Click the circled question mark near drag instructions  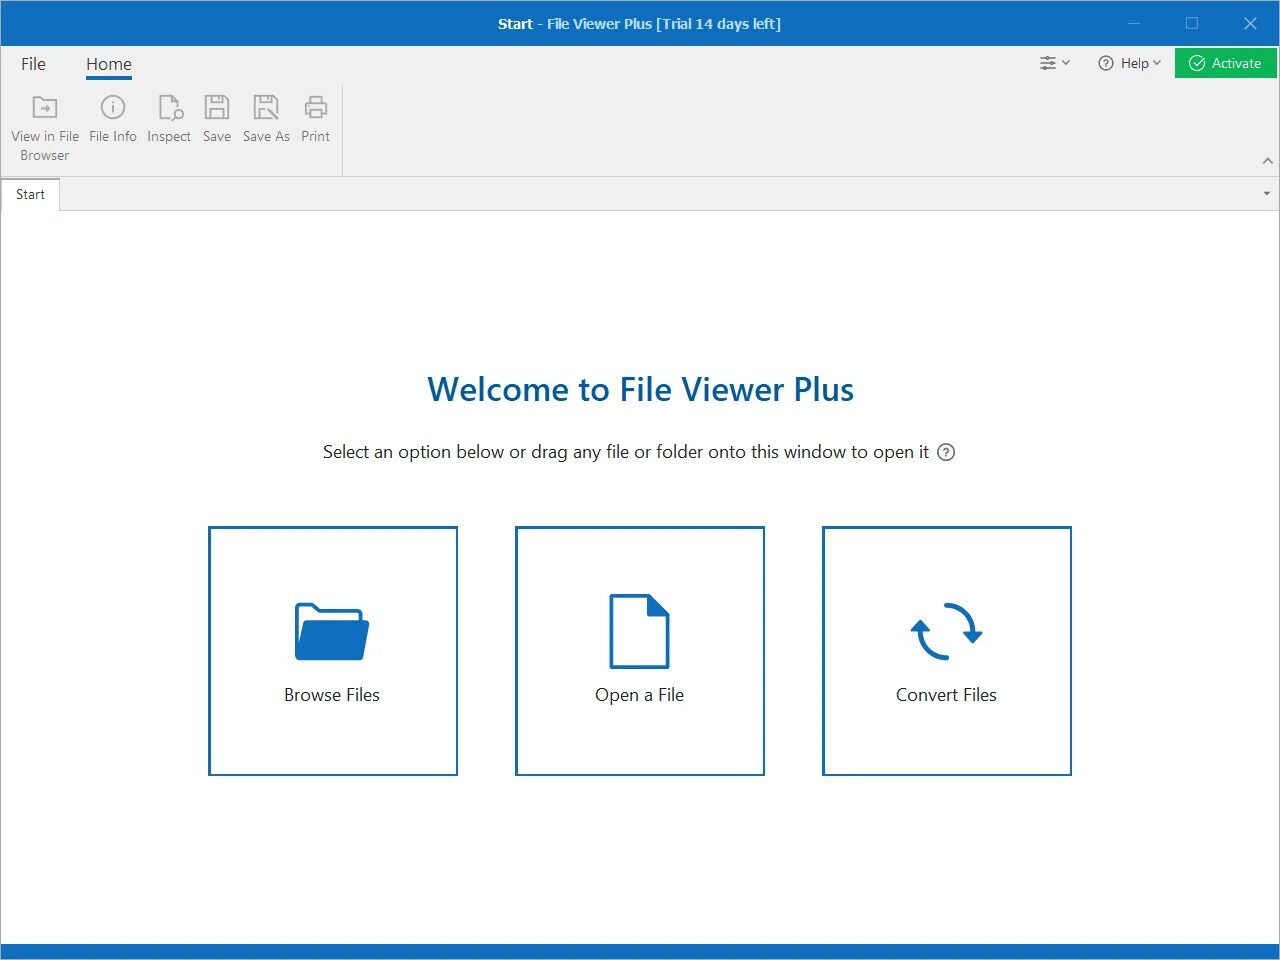945,452
